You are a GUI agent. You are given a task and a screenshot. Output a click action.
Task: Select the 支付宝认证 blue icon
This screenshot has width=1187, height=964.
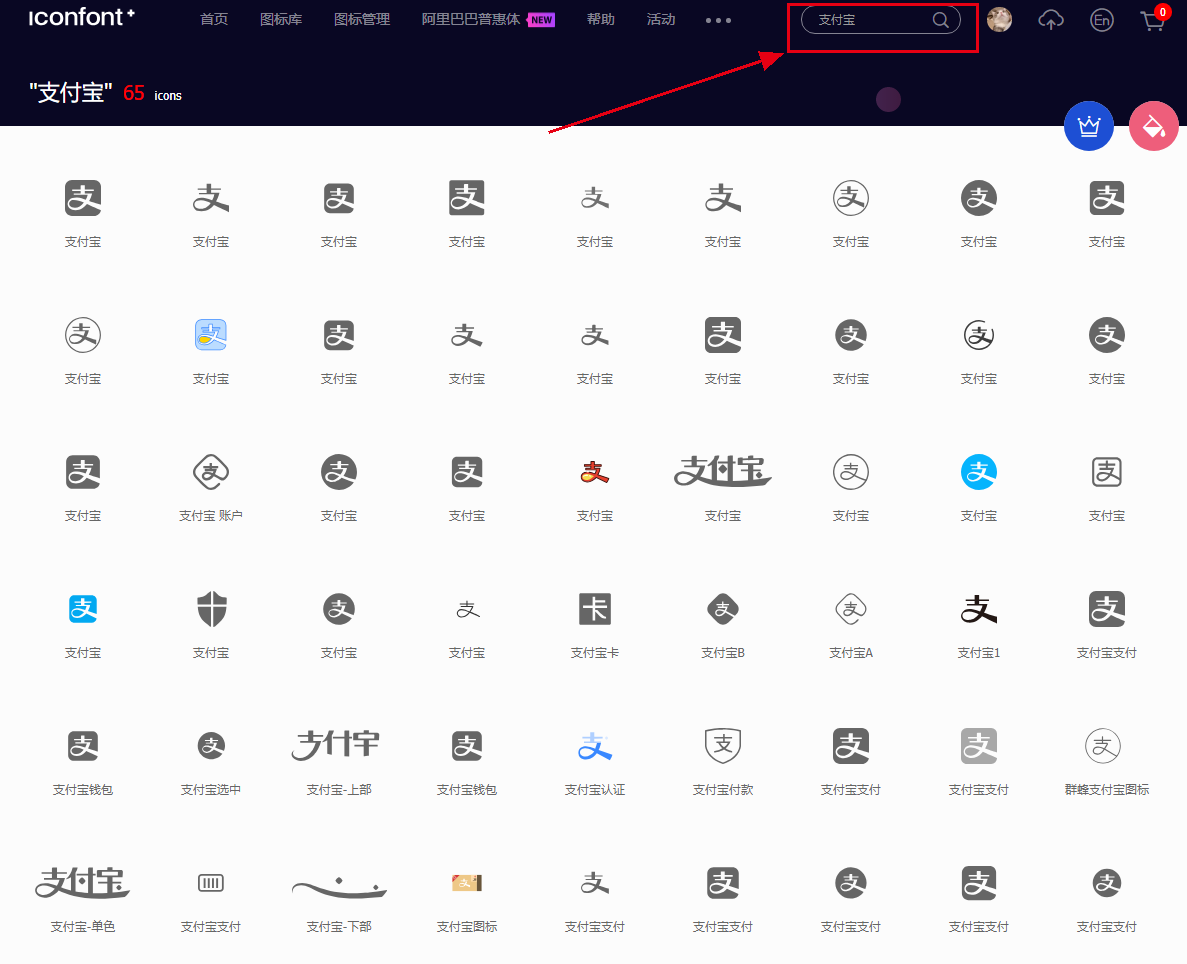click(595, 745)
